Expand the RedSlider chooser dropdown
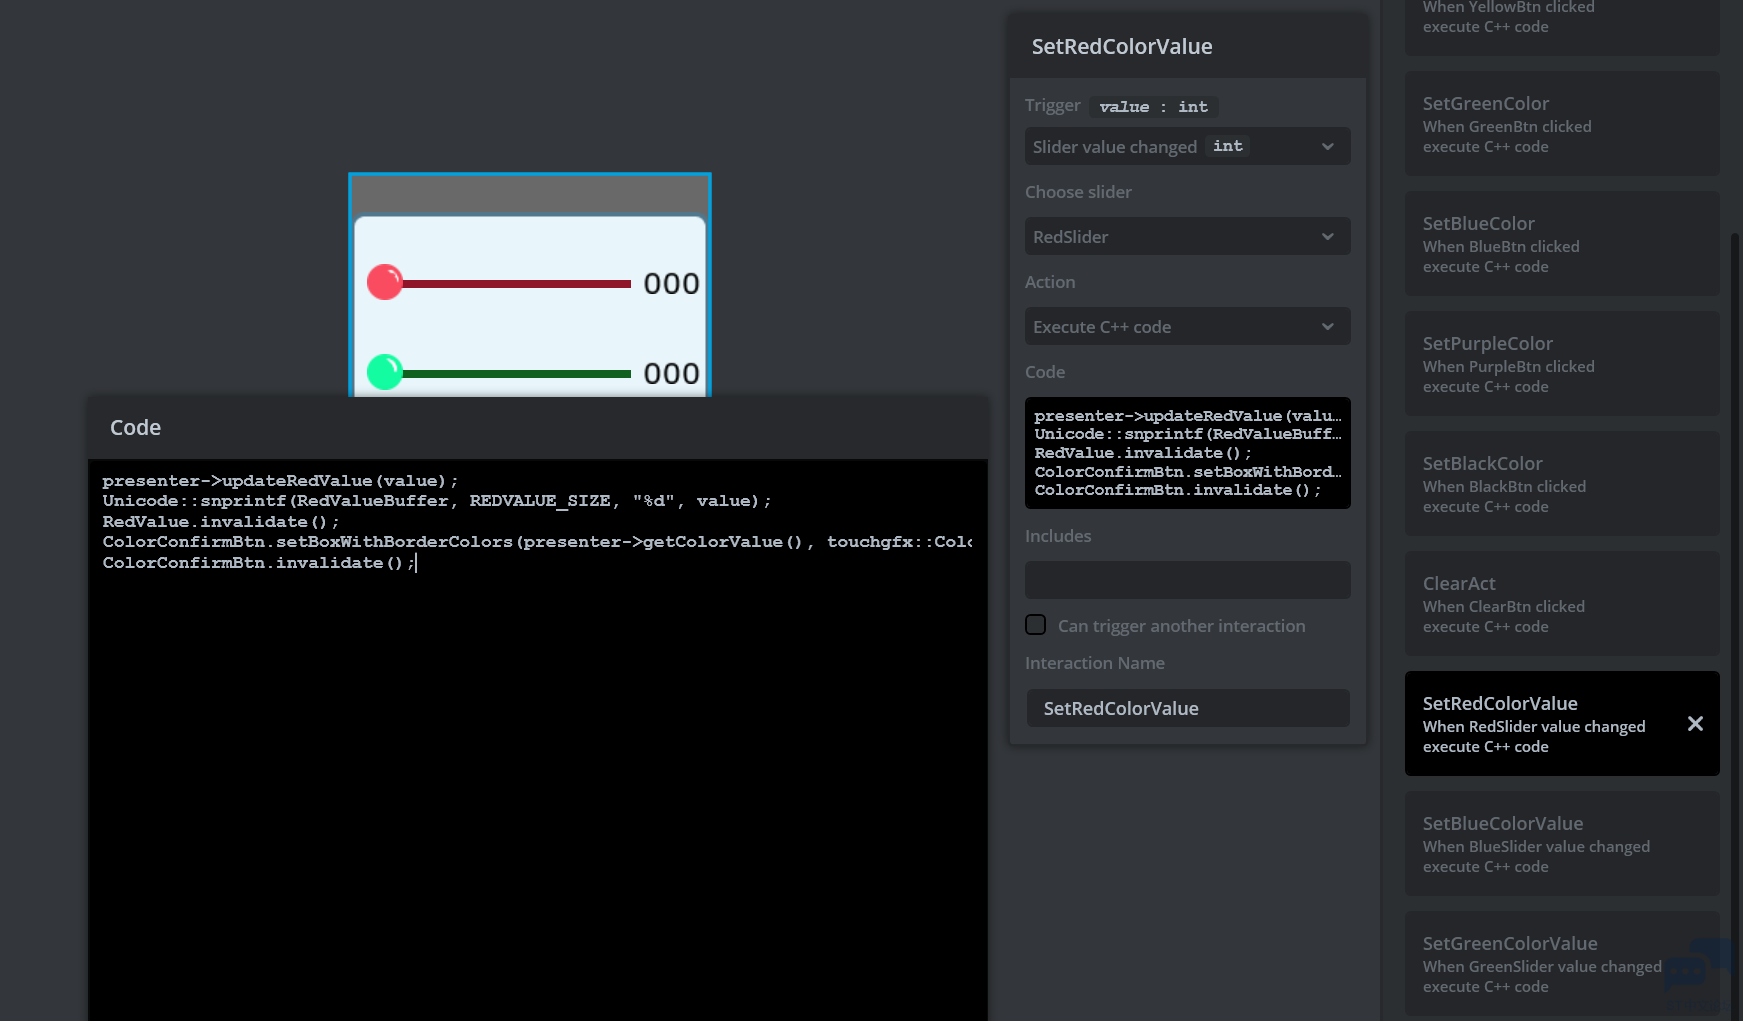The width and height of the screenshot is (1743, 1021). coord(1187,237)
